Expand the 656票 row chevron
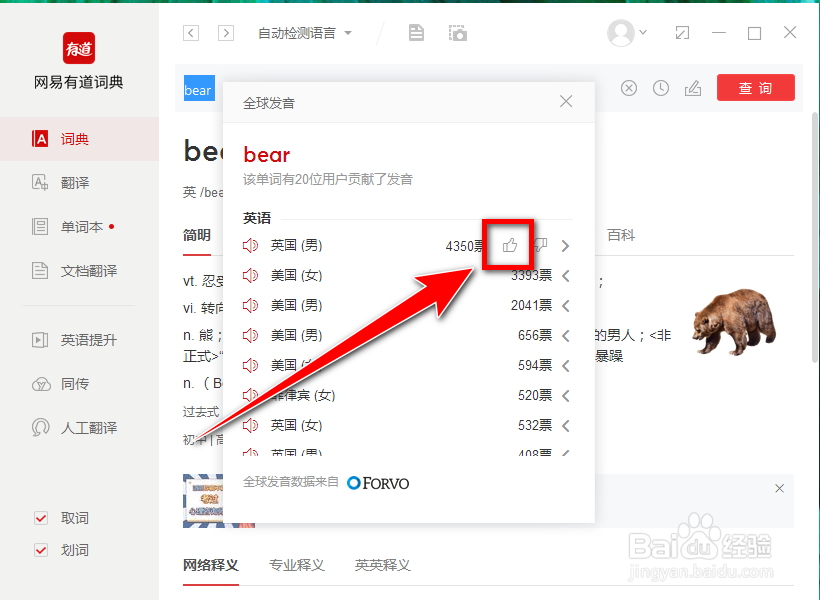820x600 pixels. (565, 335)
